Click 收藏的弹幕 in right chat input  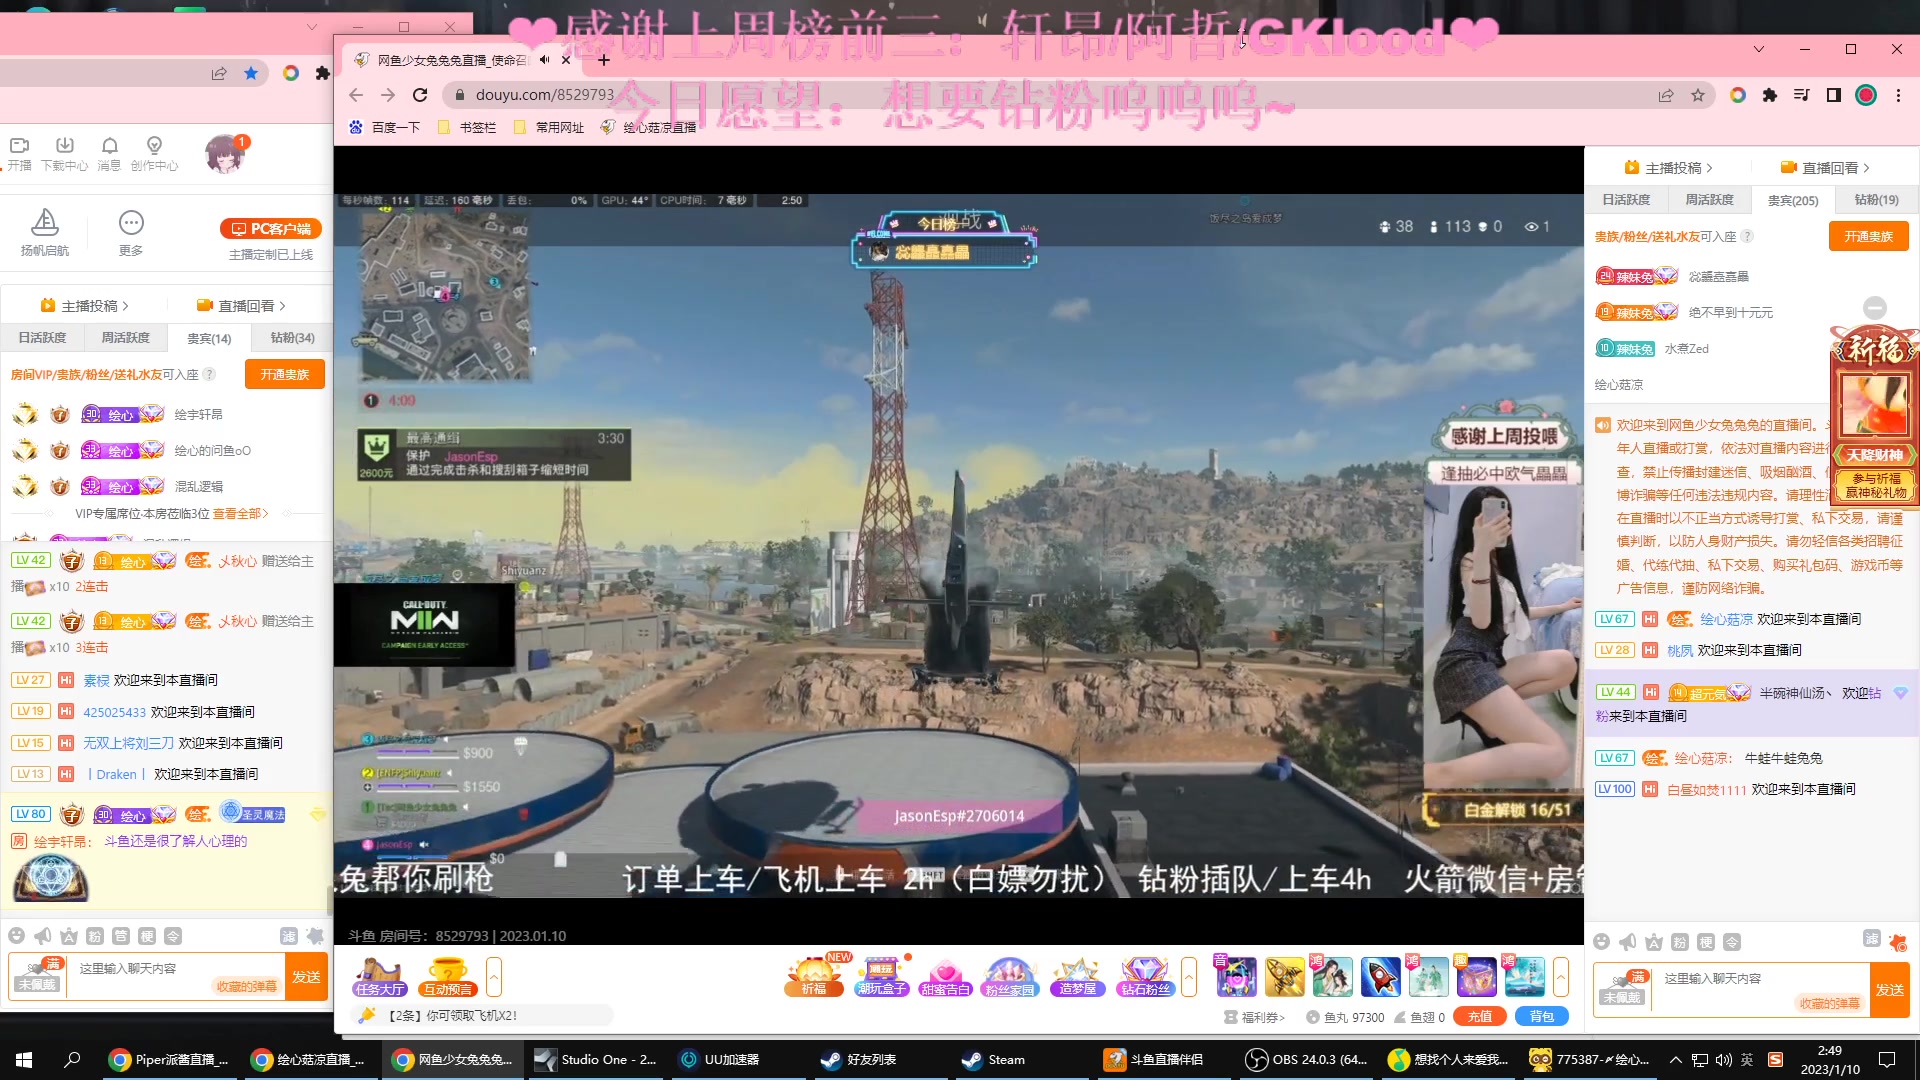(1829, 1003)
